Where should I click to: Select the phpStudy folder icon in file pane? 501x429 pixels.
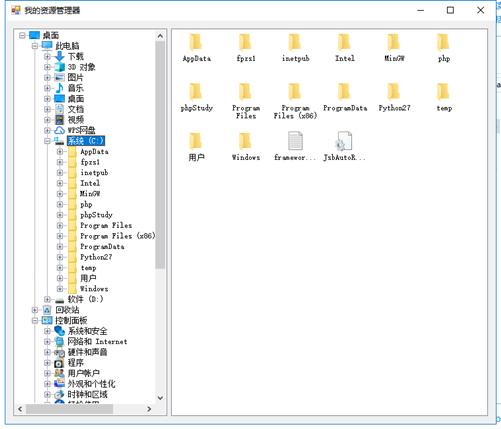pyautogui.click(x=196, y=92)
